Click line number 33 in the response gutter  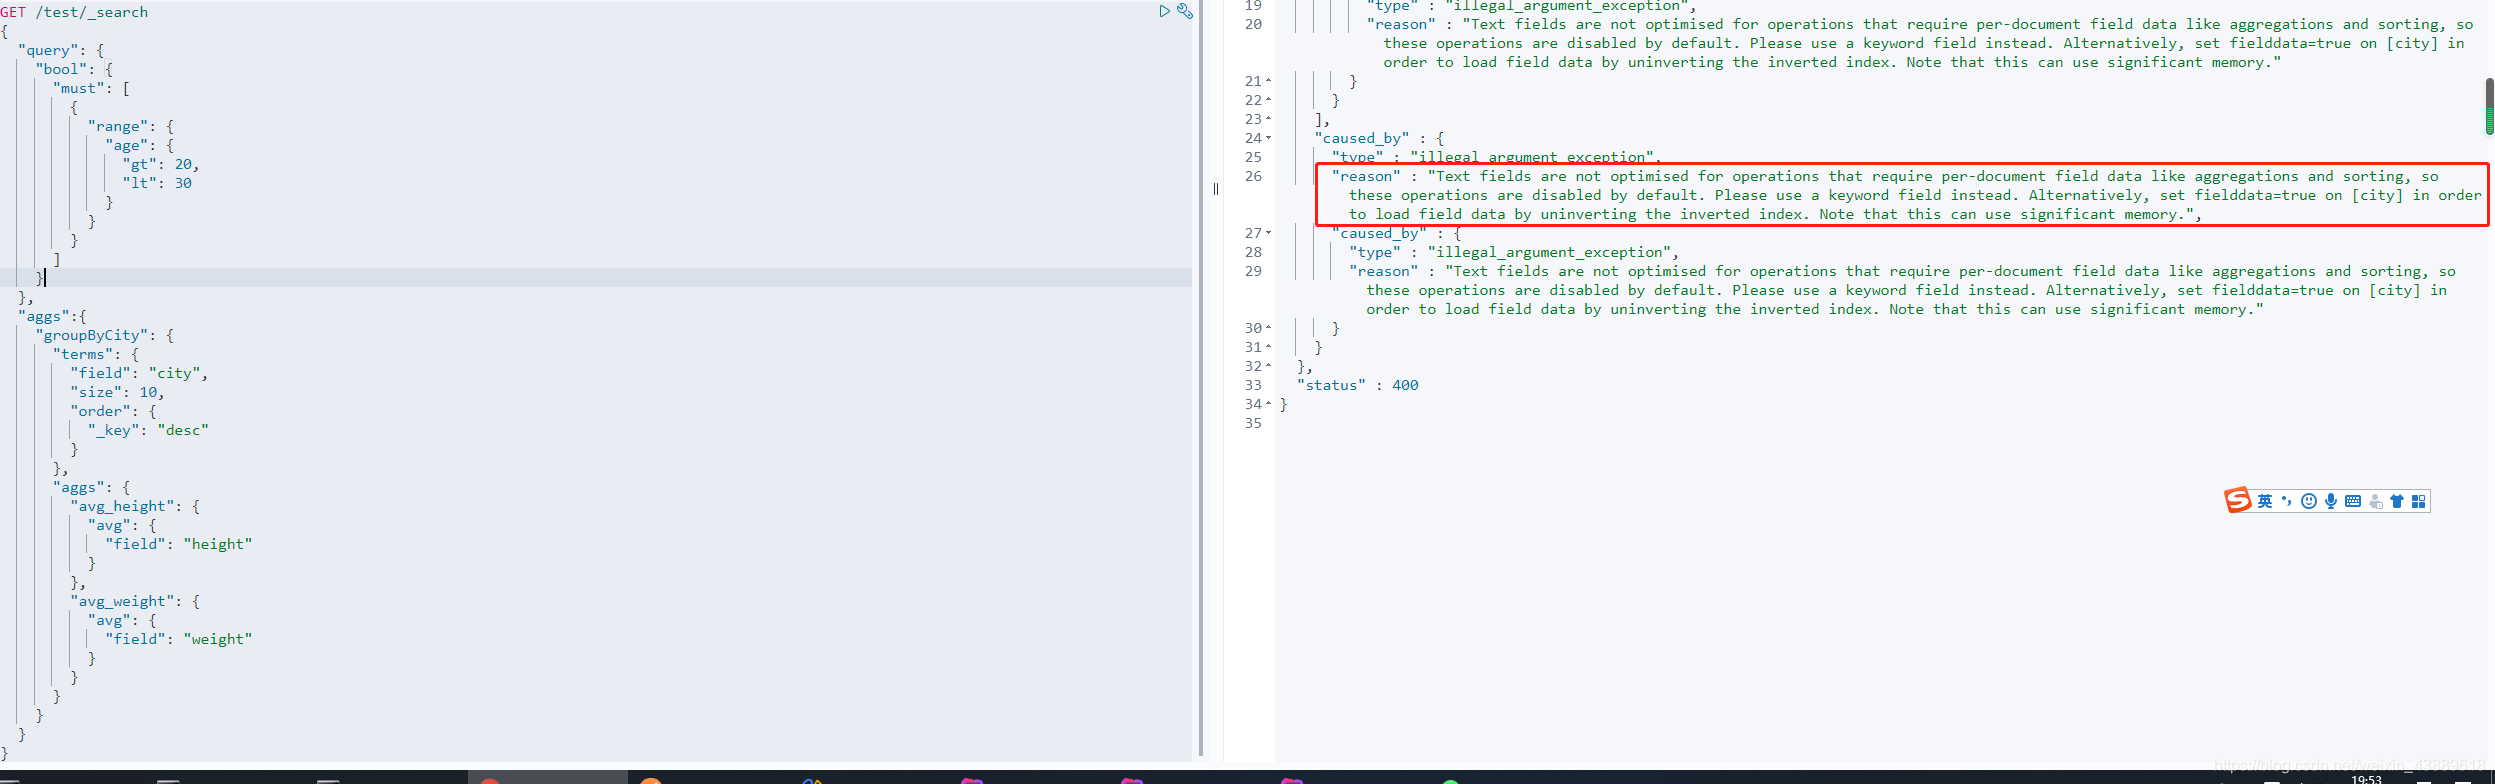click(1253, 385)
